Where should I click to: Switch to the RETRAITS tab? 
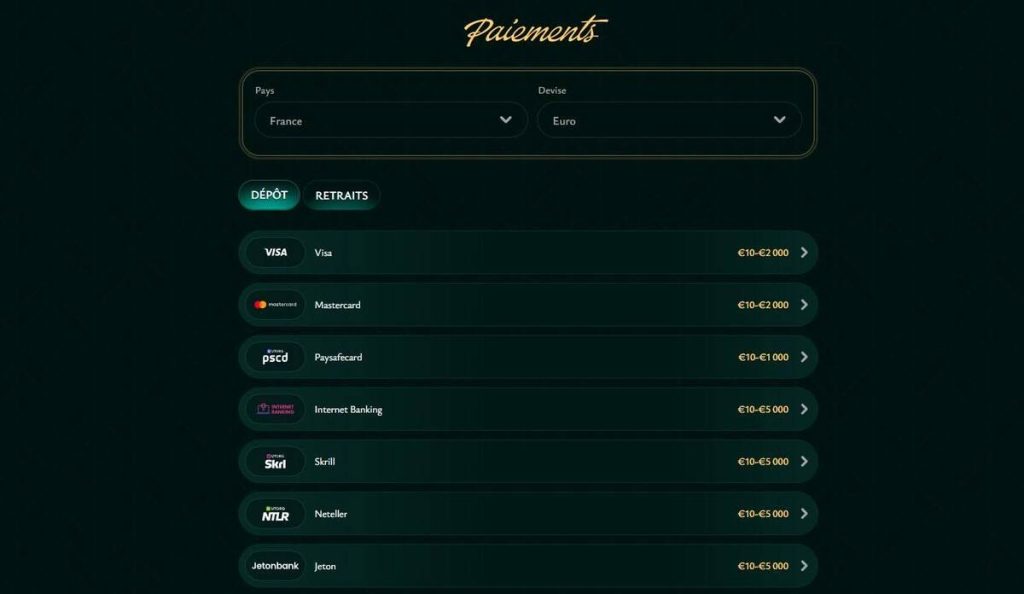(341, 195)
